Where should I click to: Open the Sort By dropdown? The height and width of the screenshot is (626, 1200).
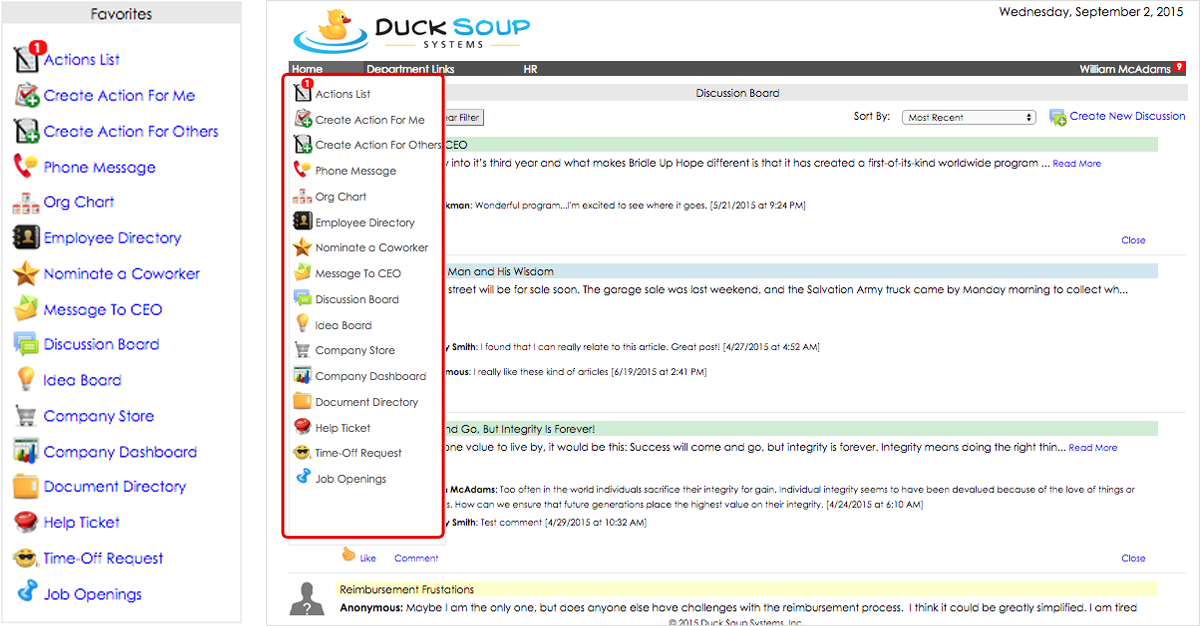(x=968, y=117)
